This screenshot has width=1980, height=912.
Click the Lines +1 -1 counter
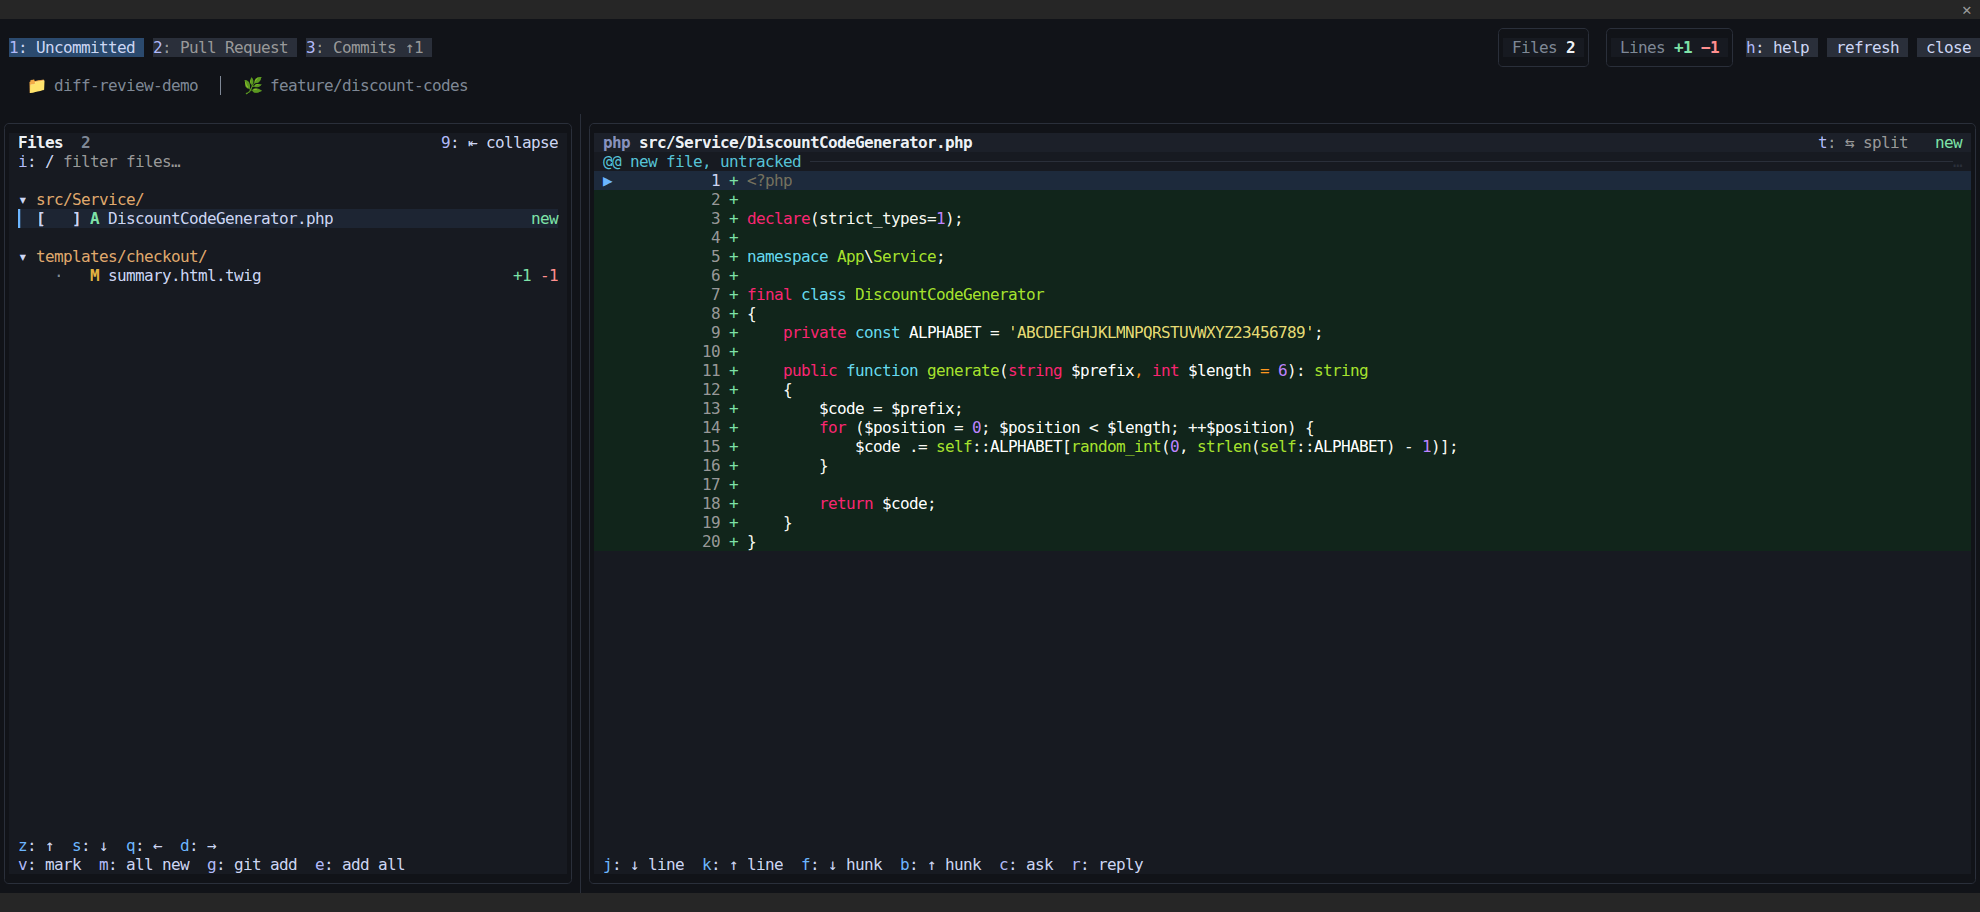1669,48
